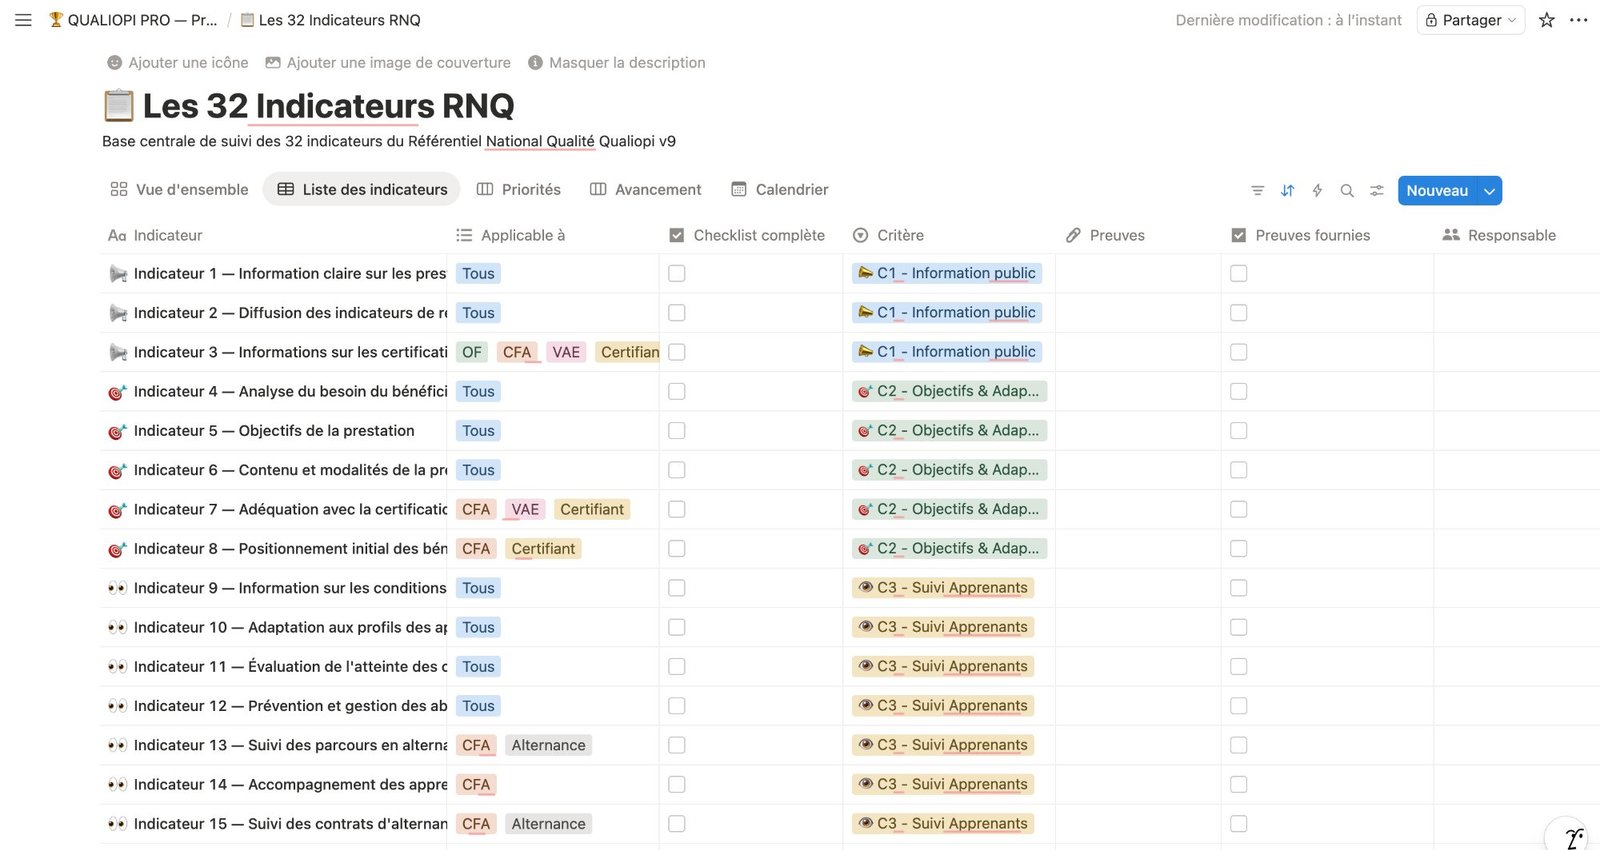Open Indicateur 12 row title

click(291, 706)
